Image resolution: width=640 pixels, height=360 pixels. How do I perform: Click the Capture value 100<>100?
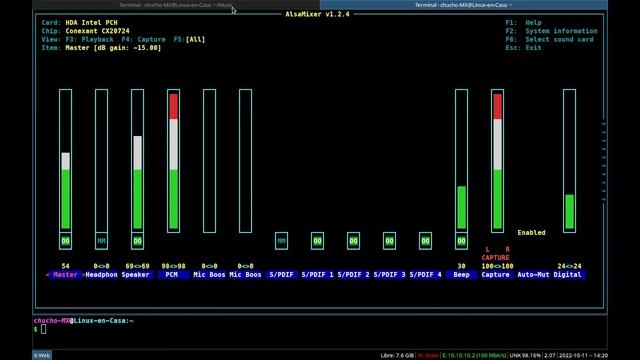[x=497, y=266]
